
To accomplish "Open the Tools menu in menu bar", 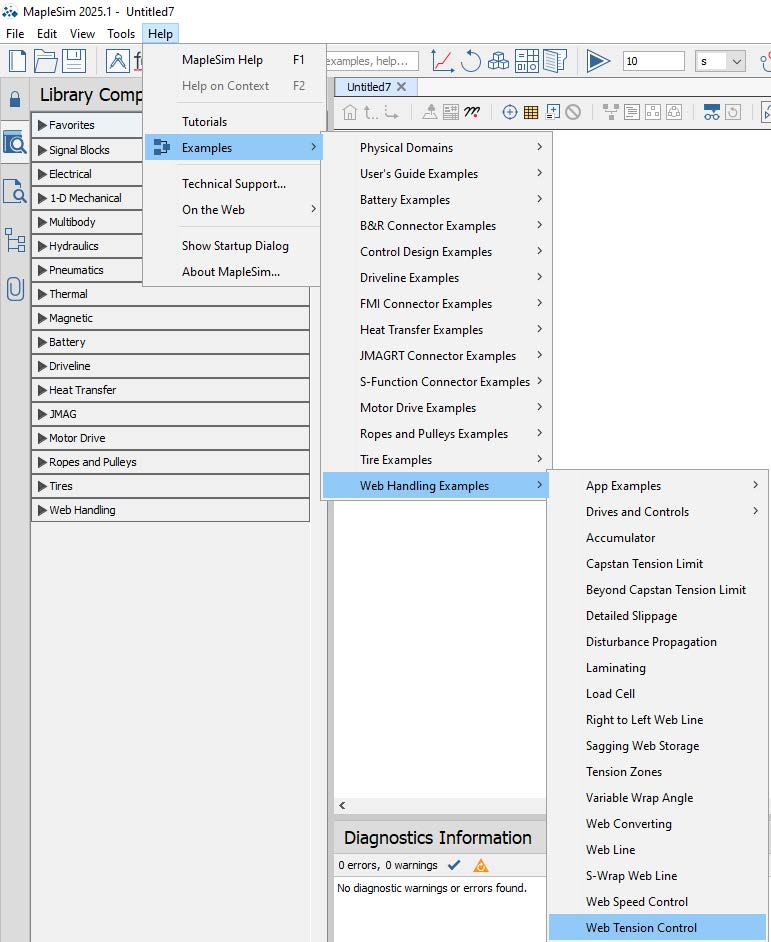I will (121, 34).
